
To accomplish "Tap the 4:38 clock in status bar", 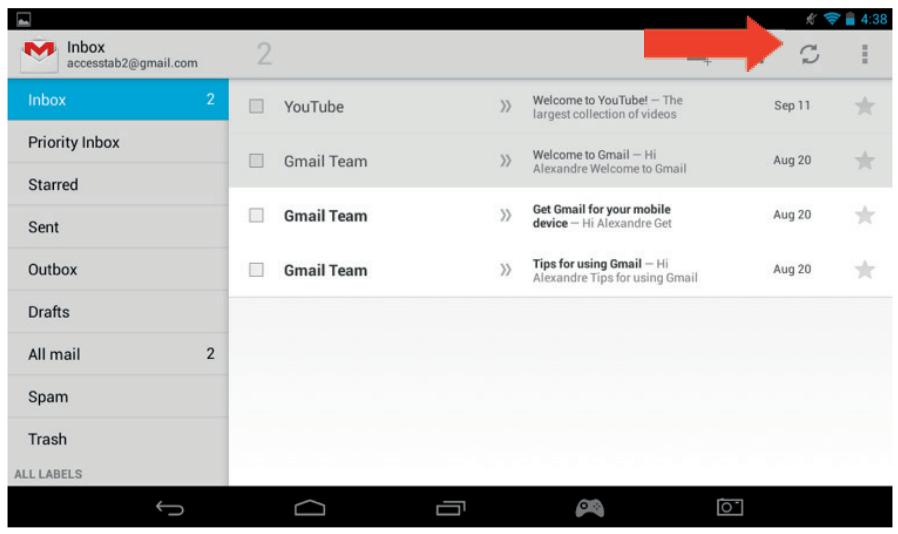I will [873, 19].
